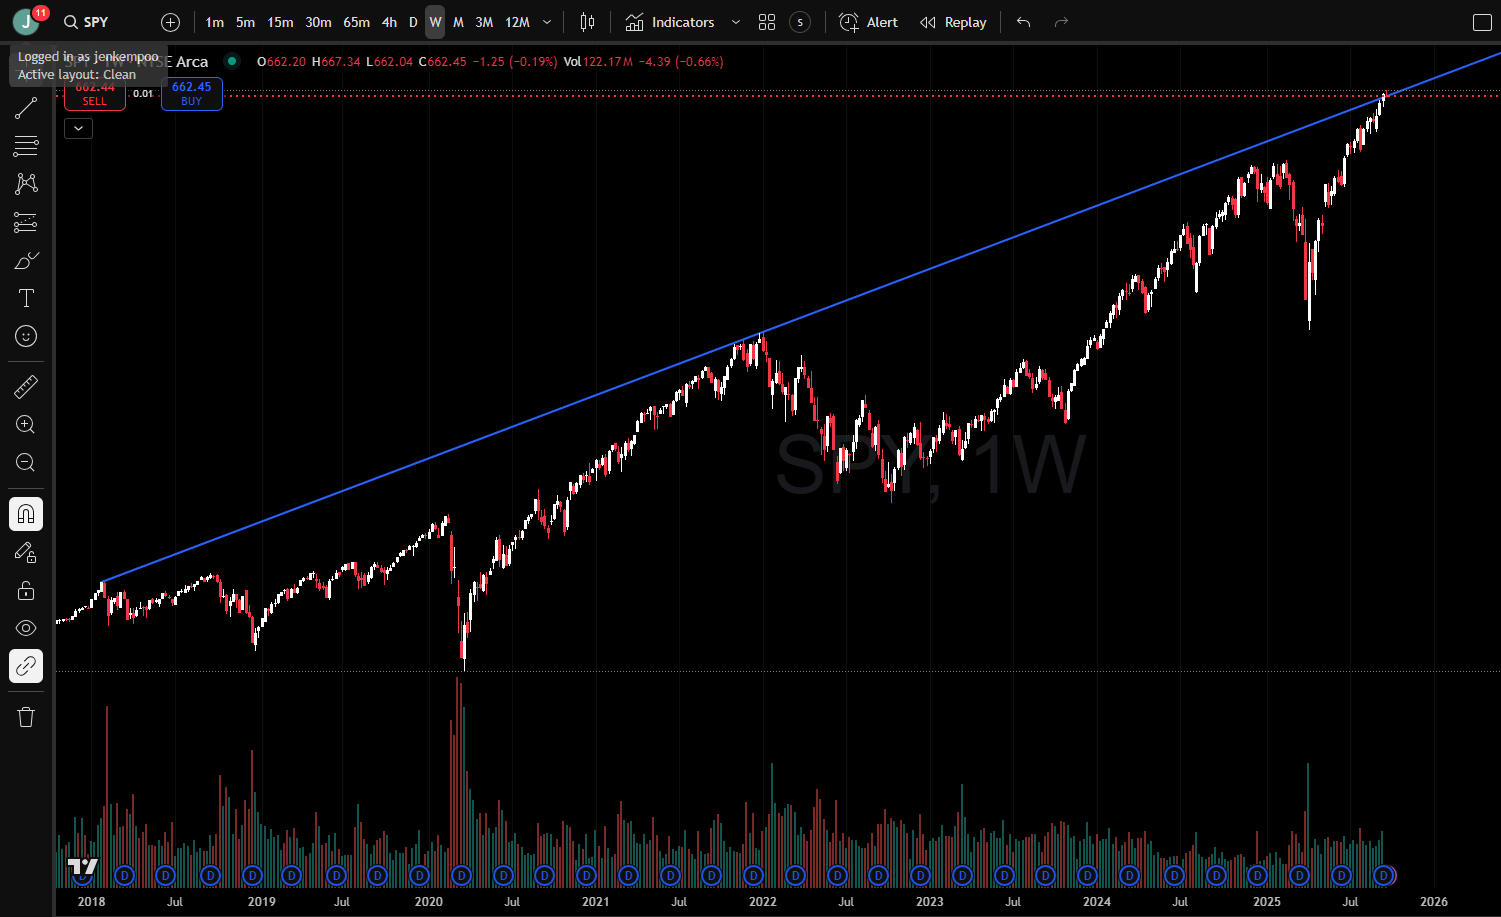Open the Indicators favorites dropdown arrow

pyautogui.click(x=736, y=22)
